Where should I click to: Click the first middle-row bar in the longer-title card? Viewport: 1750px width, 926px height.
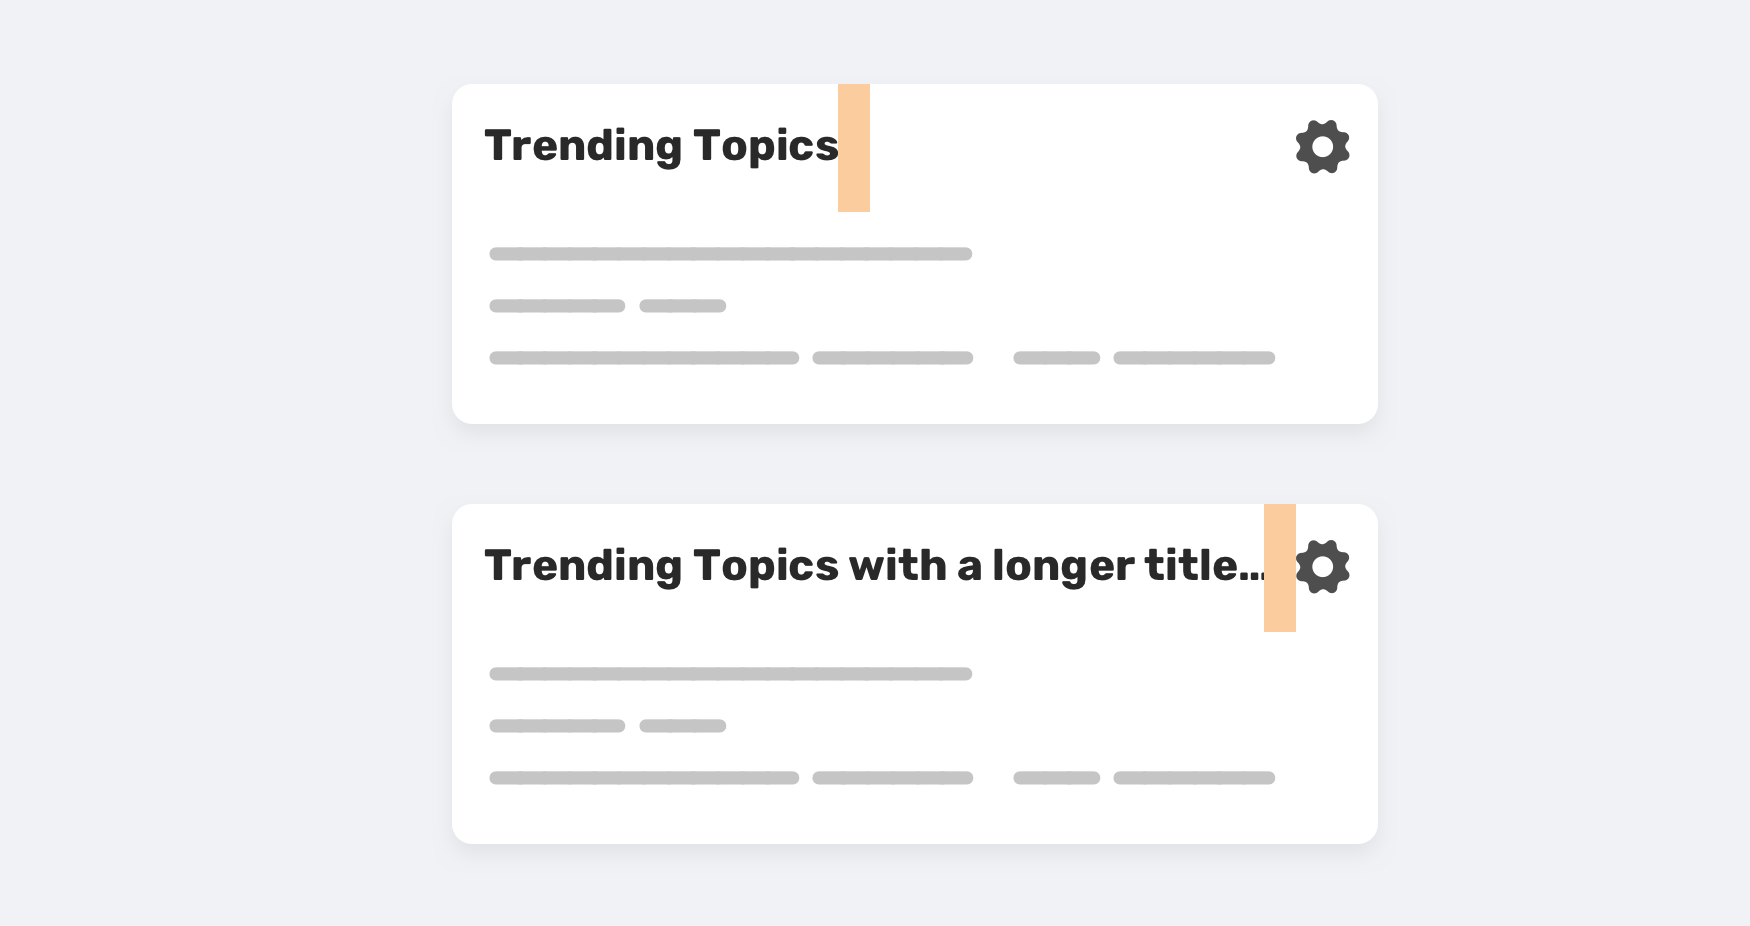point(557,726)
